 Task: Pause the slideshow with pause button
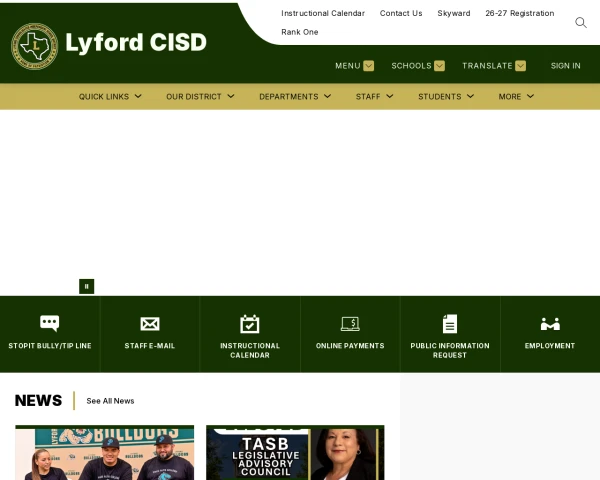pos(86,286)
